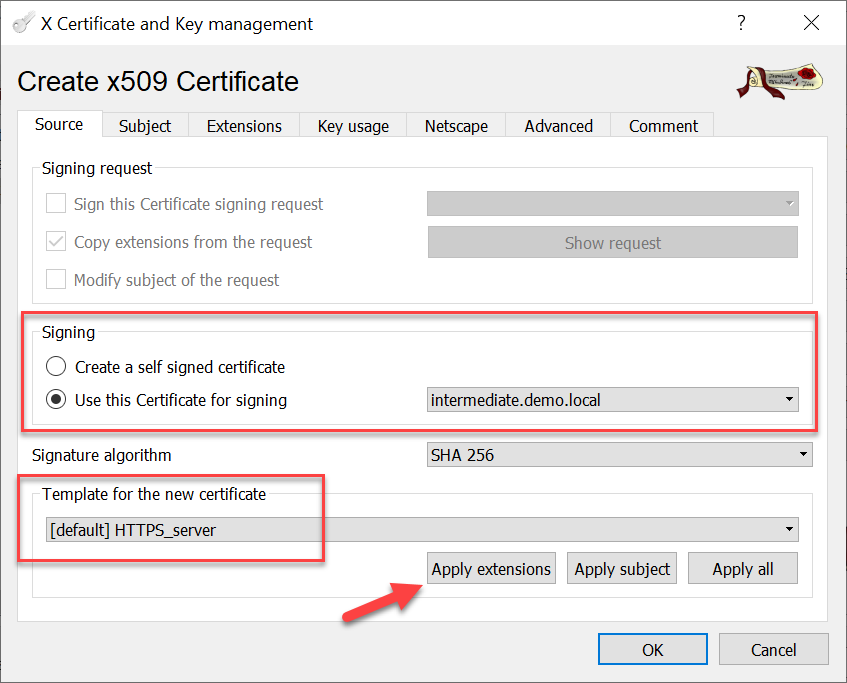Toggle Copy extensions from the request checkbox

57,242
